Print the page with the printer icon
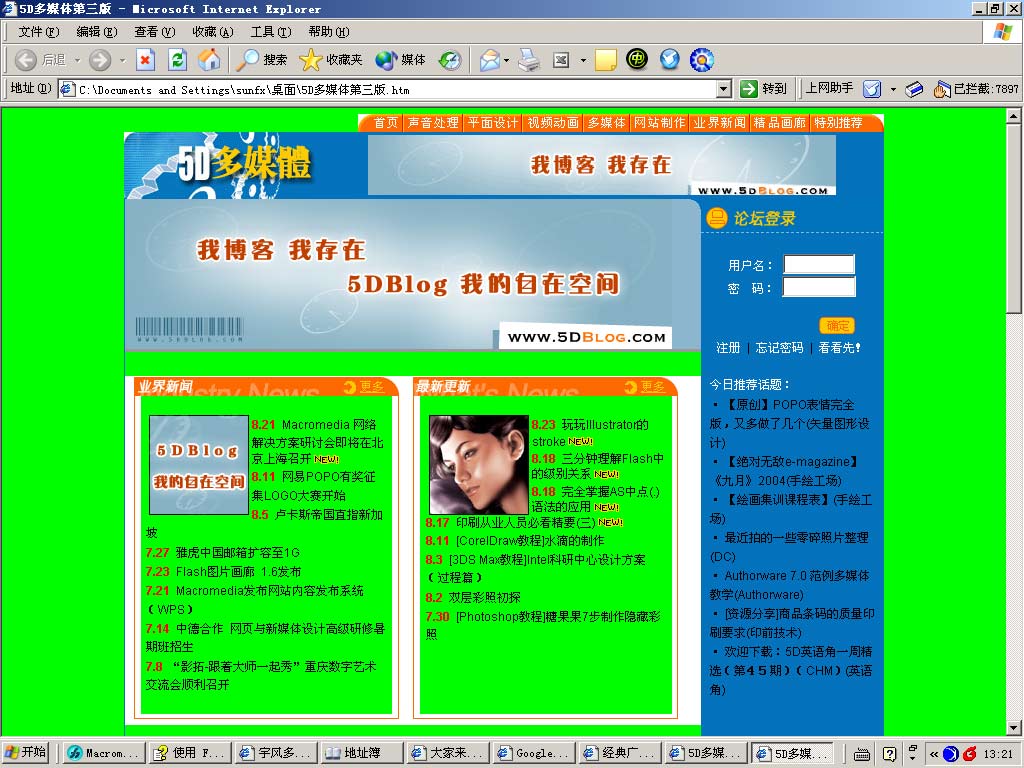The width and height of the screenshot is (1024, 768). tap(529, 60)
